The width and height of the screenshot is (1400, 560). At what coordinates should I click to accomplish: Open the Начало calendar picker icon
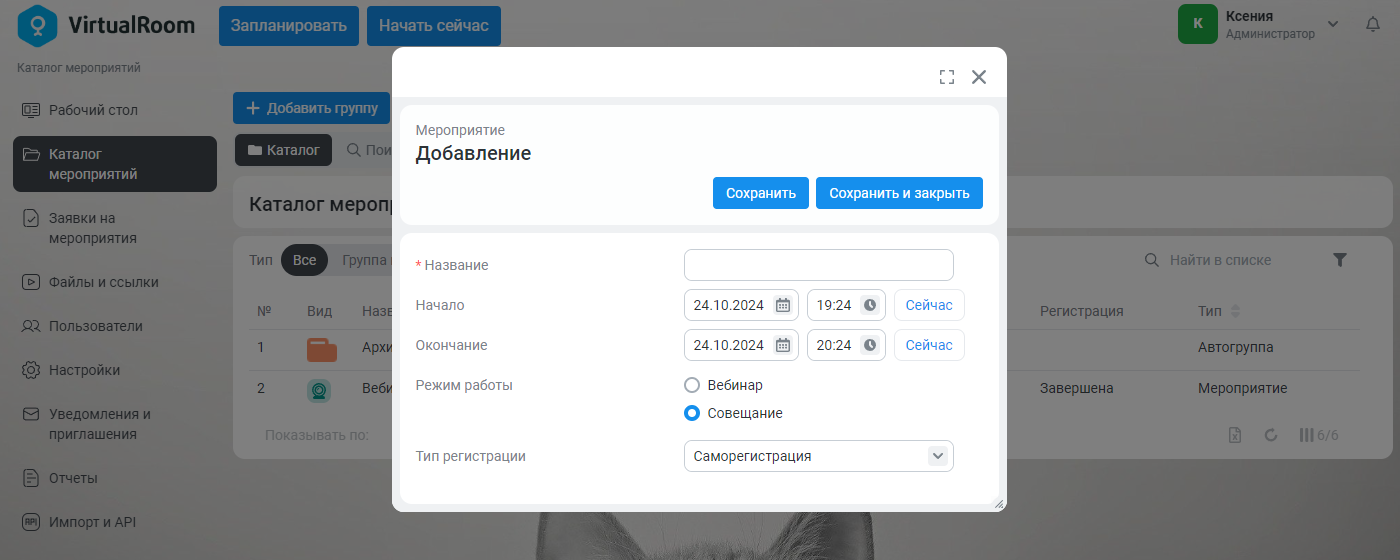783,305
